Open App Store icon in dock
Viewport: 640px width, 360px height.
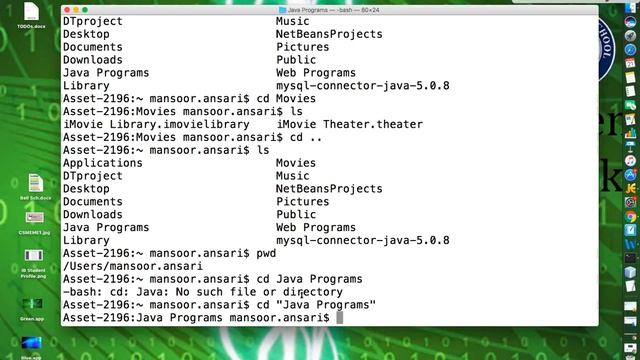630,175
